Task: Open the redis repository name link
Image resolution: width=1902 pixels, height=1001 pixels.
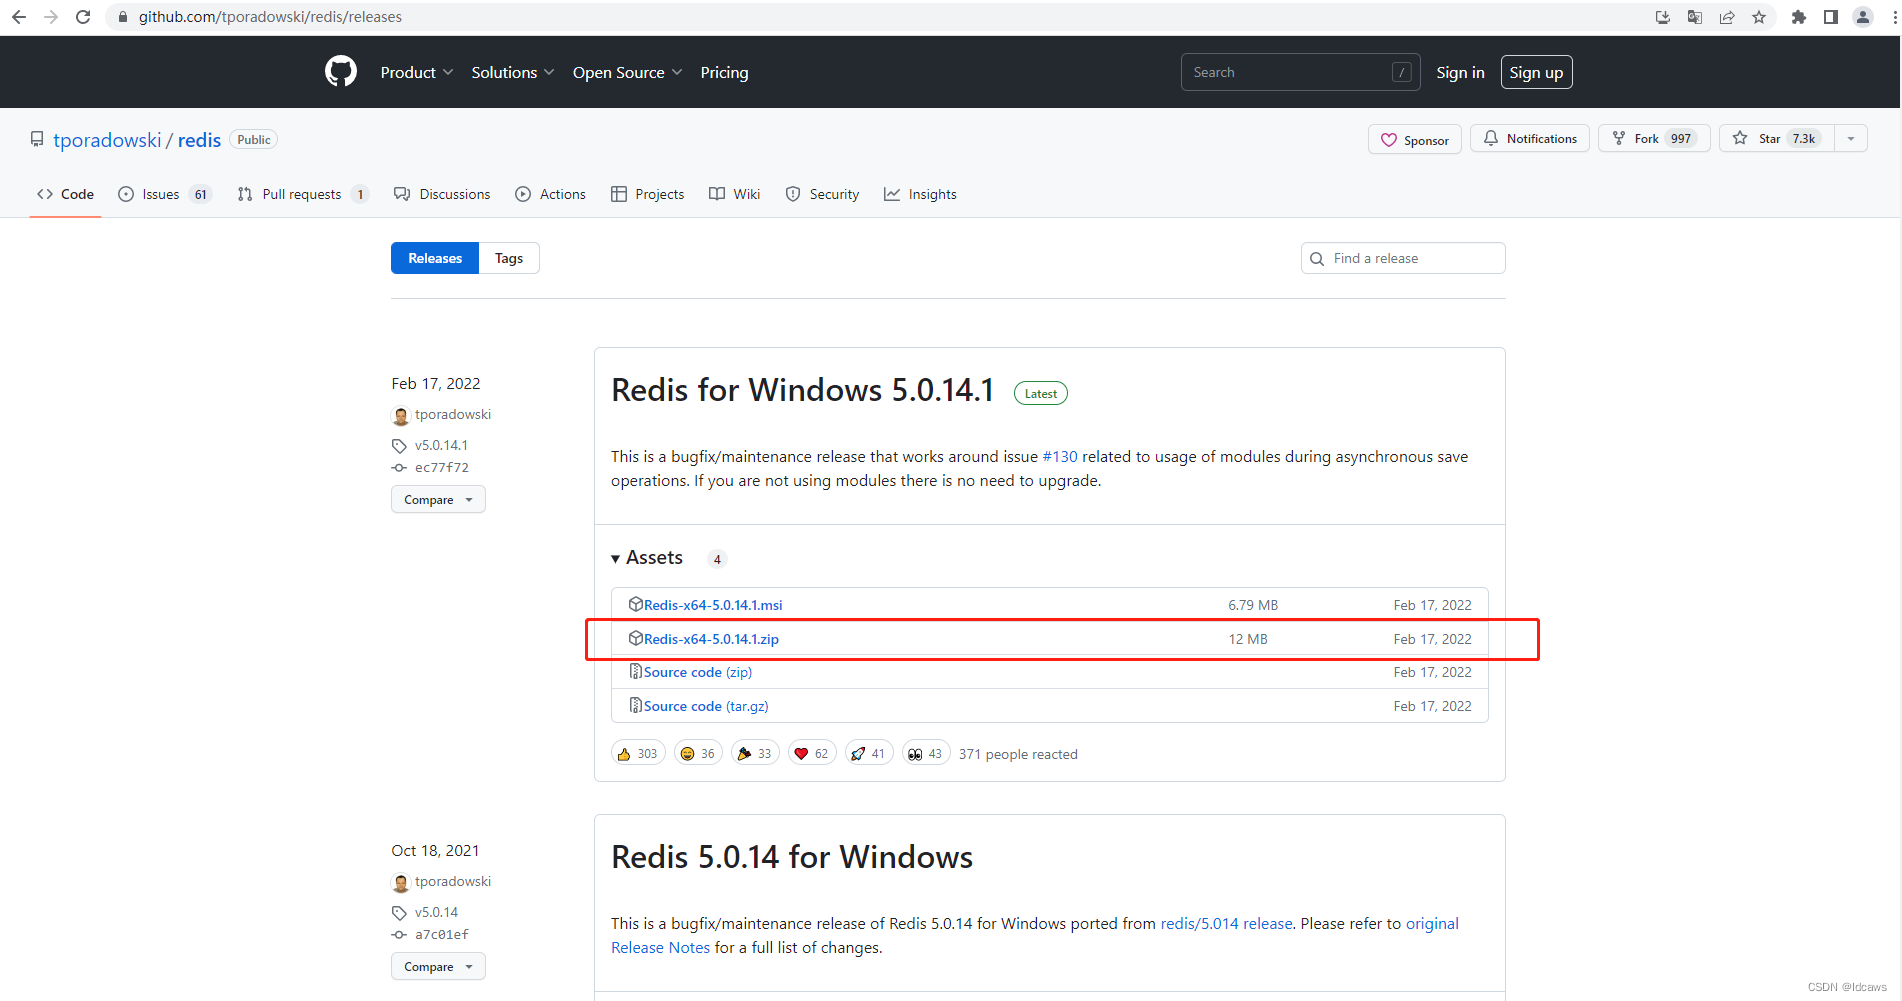Action: [x=199, y=140]
